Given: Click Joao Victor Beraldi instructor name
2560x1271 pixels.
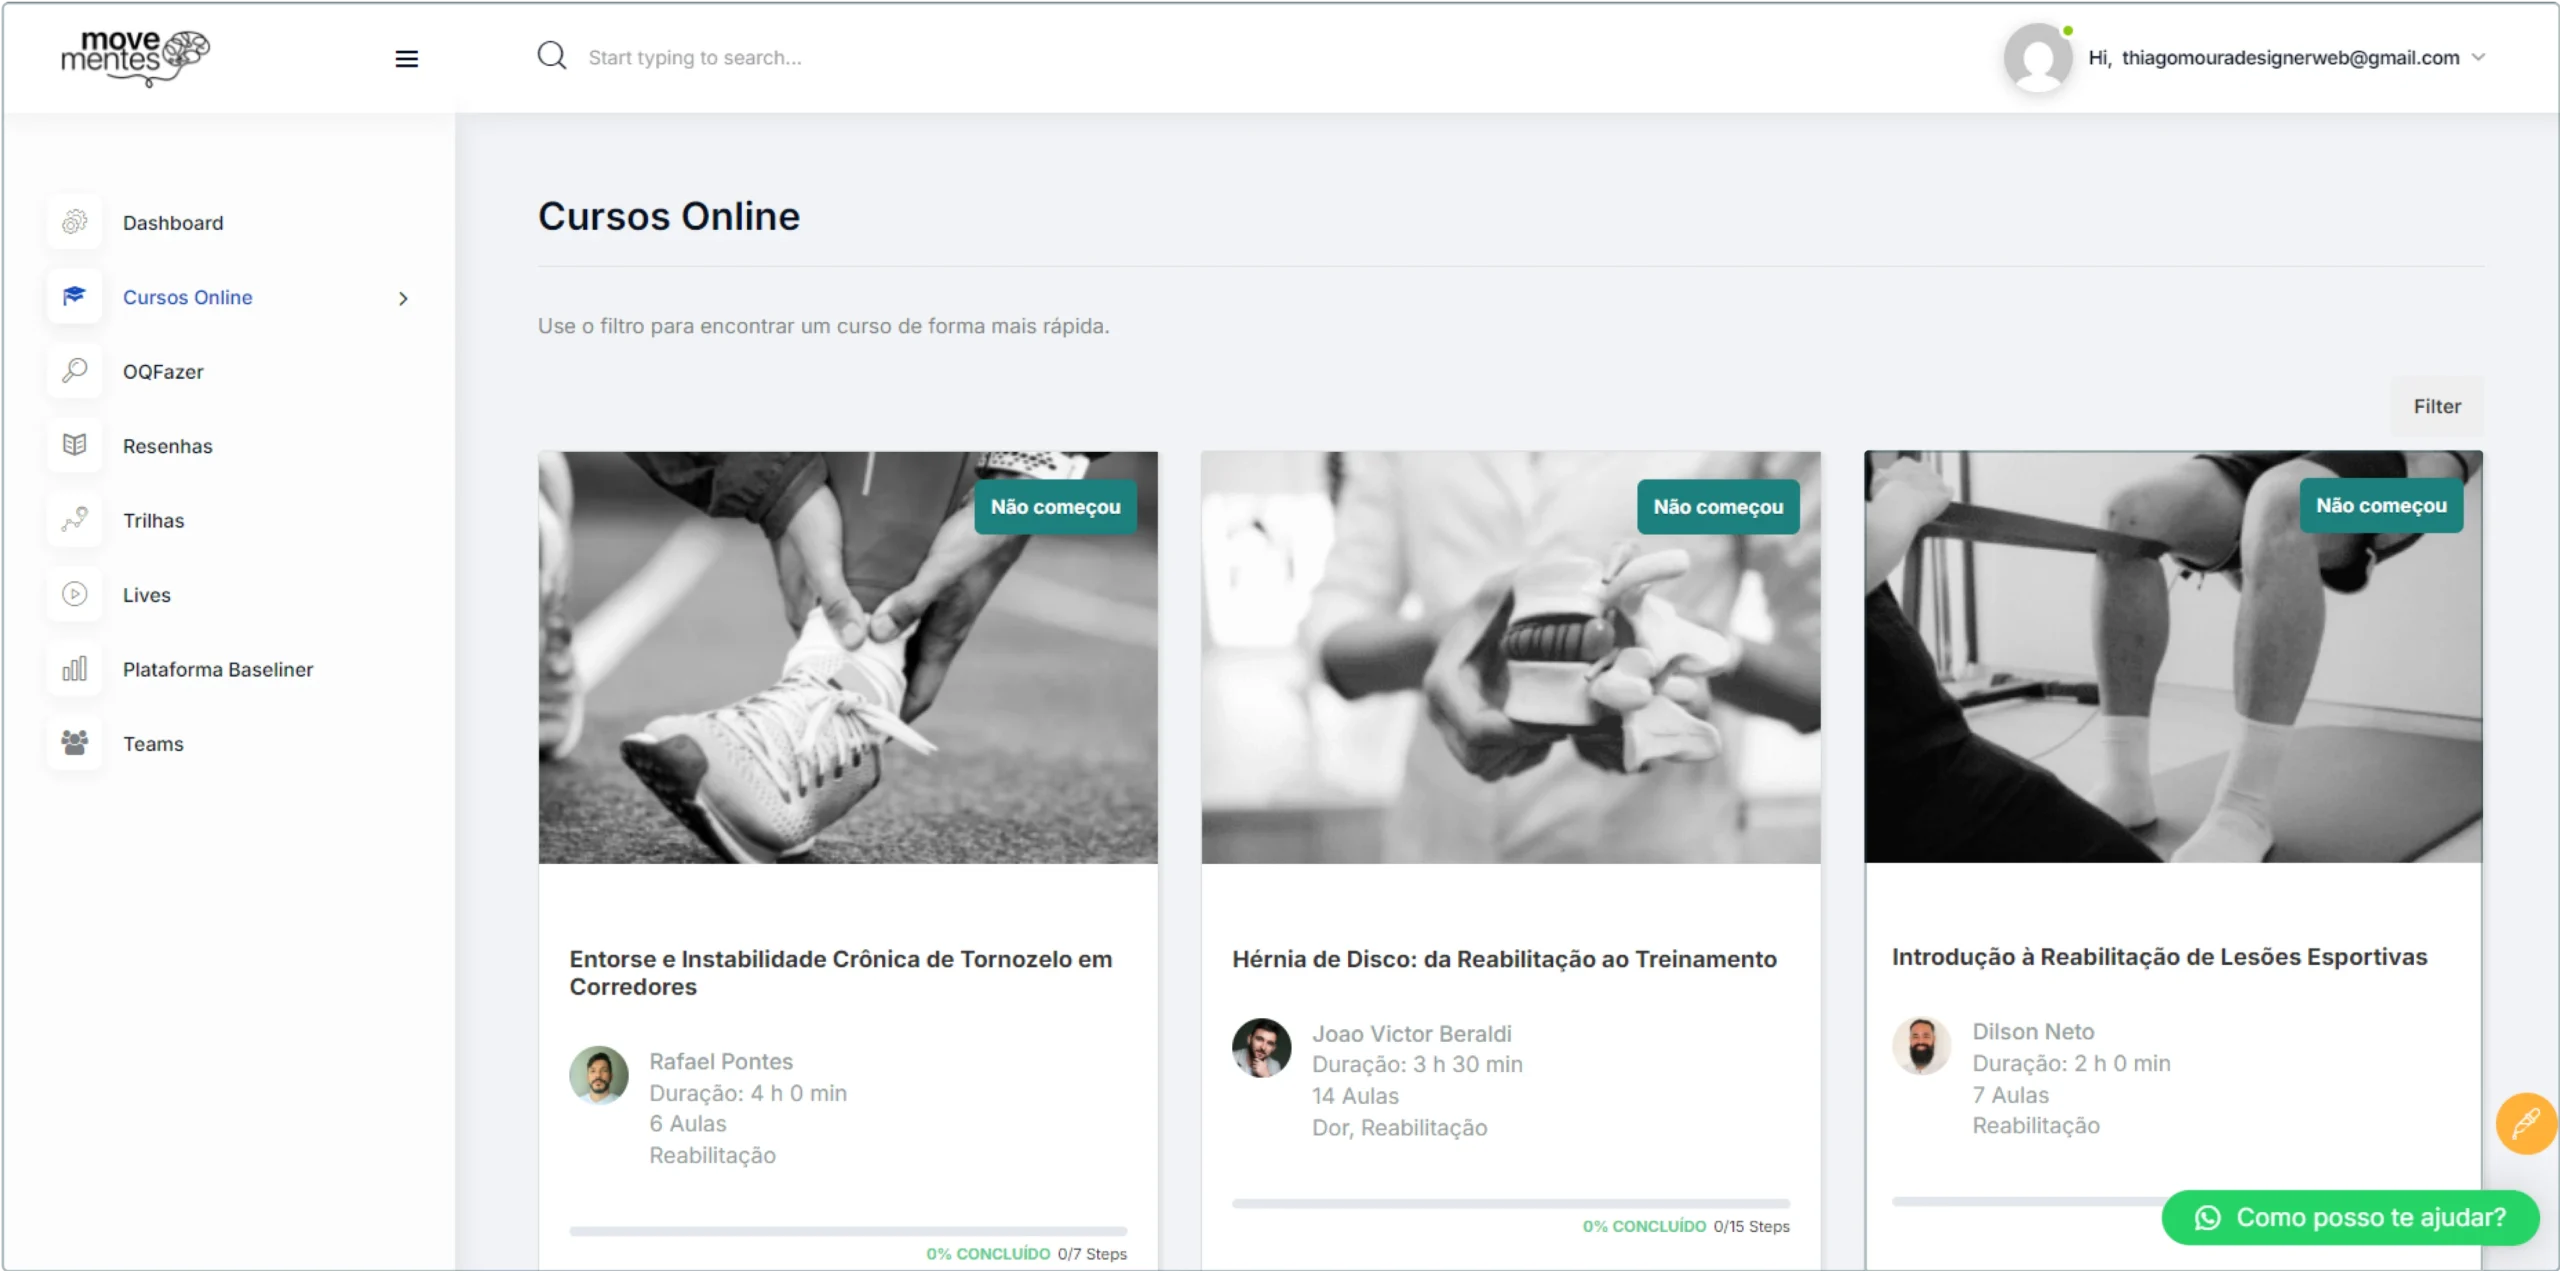Looking at the screenshot, I should (x=1411, y=1033).
